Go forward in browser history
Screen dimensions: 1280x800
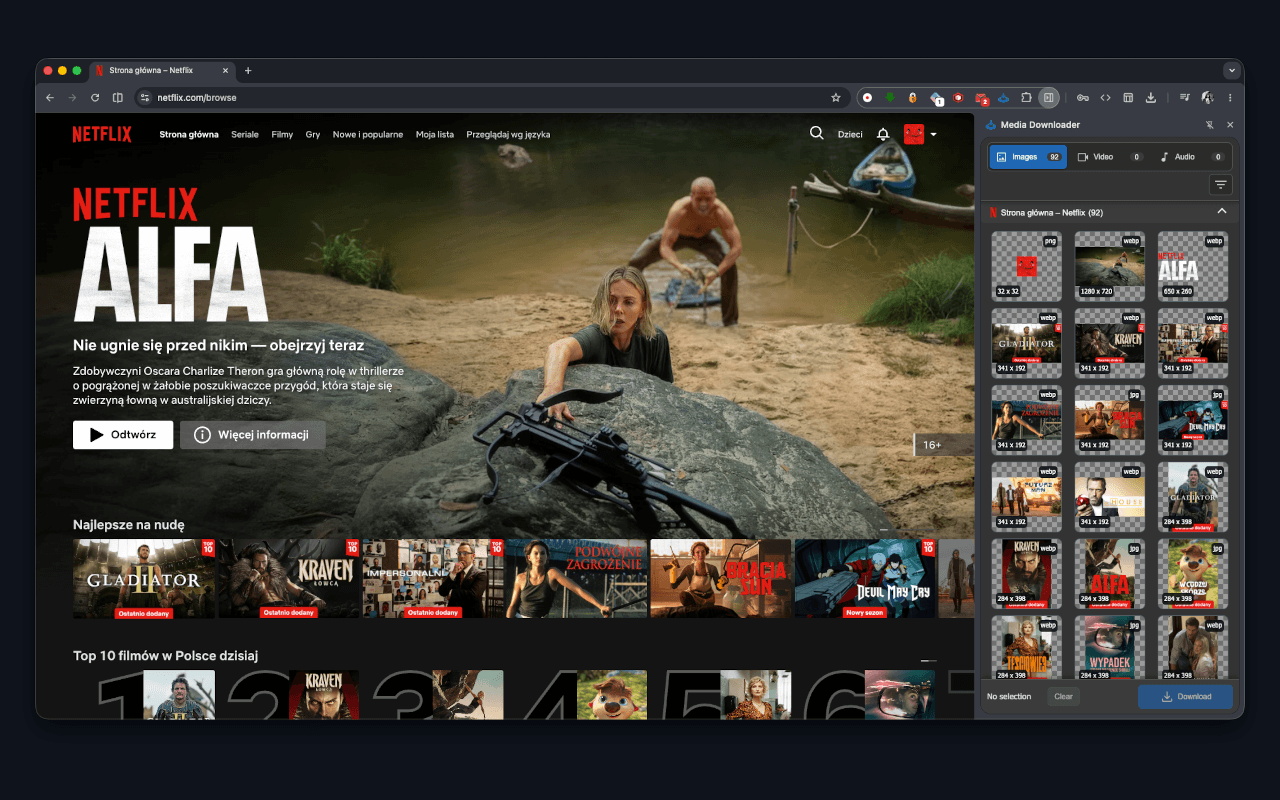[72, 97]
